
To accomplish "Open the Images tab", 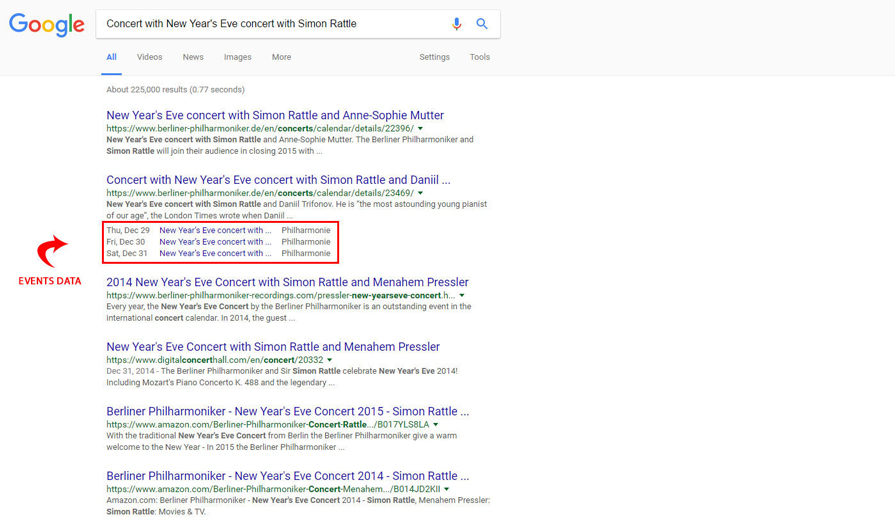I will pyautogui.click(x=237, y=57).
